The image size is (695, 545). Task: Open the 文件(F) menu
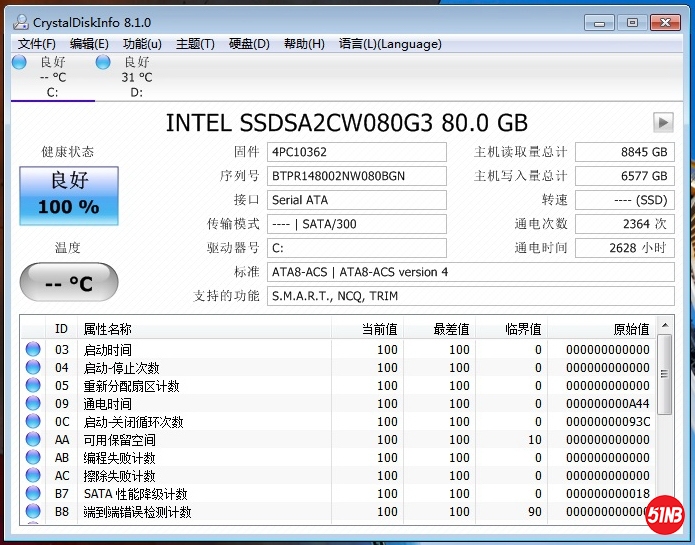[x=37, y=44]
